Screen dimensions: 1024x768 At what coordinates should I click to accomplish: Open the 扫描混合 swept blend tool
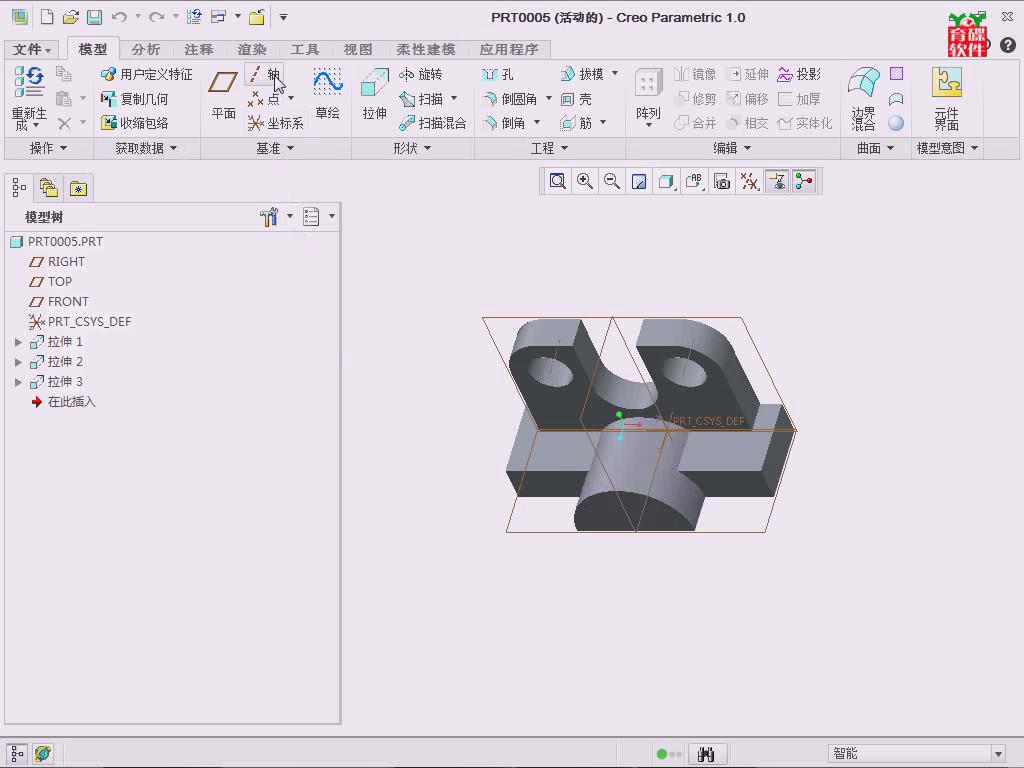(x=432, y=123)
